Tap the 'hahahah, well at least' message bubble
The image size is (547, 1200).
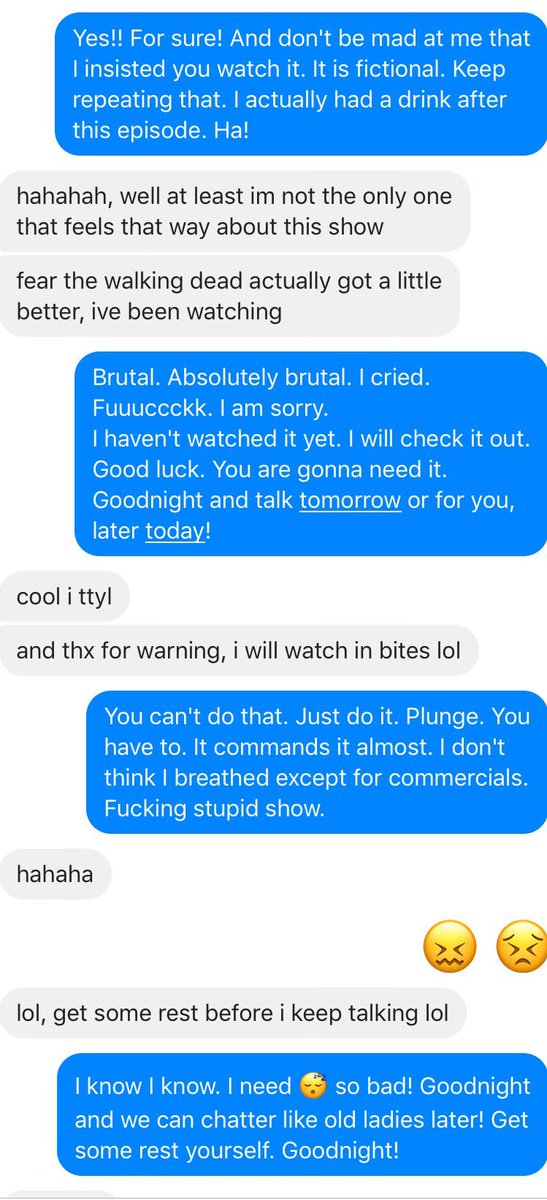click(234, 211)
